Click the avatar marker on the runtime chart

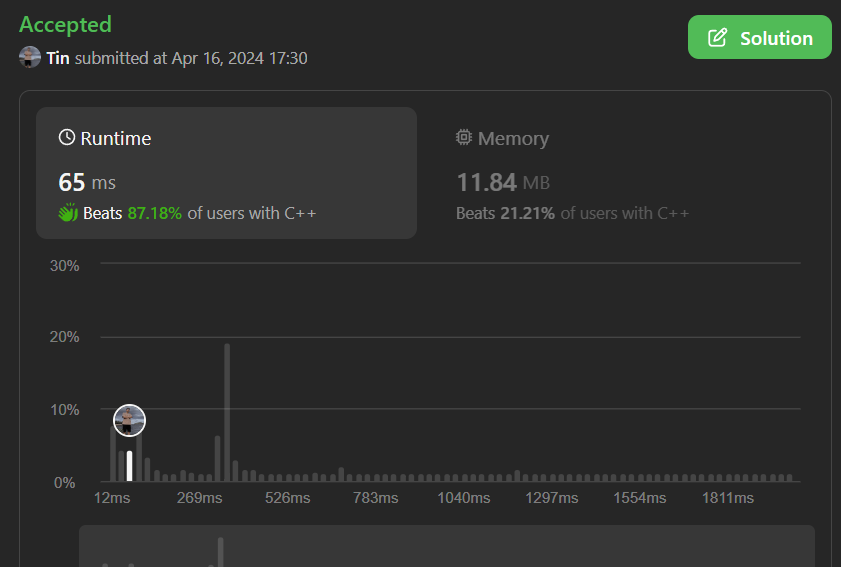tap(130, 420)
